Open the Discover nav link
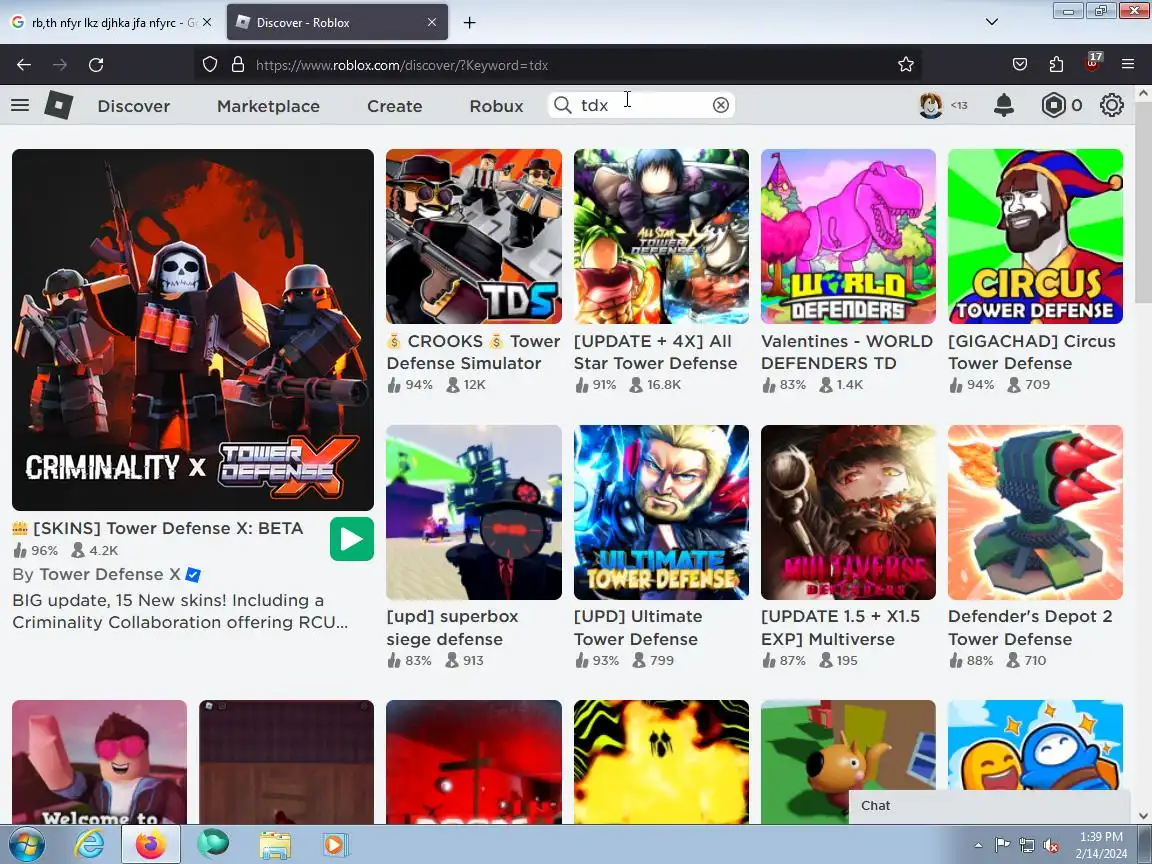The image size is (1152, 864). (x=134, y=106)
